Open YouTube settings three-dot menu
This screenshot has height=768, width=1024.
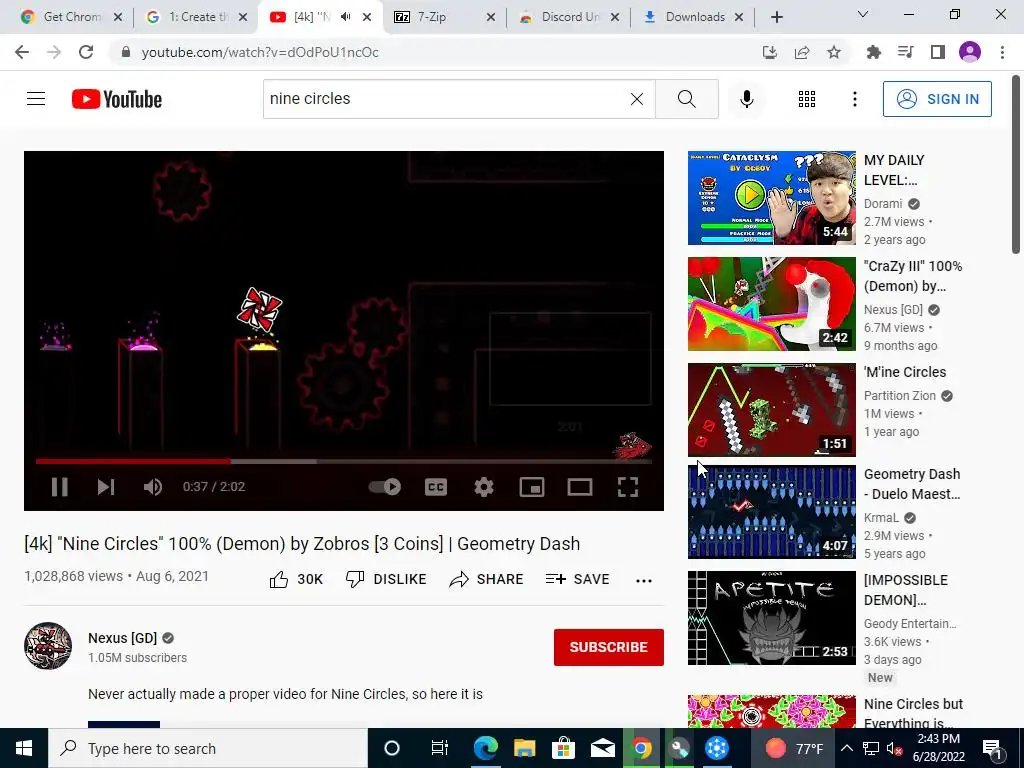click(x=854, y=99)
